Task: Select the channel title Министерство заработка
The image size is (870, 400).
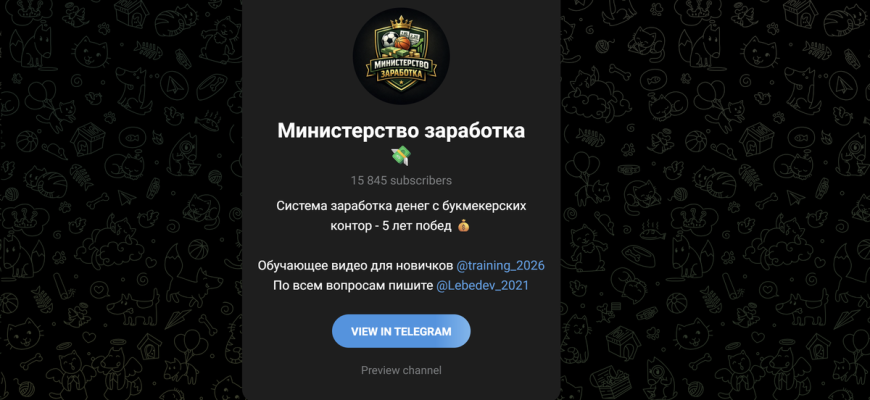Action: point(401,131)
